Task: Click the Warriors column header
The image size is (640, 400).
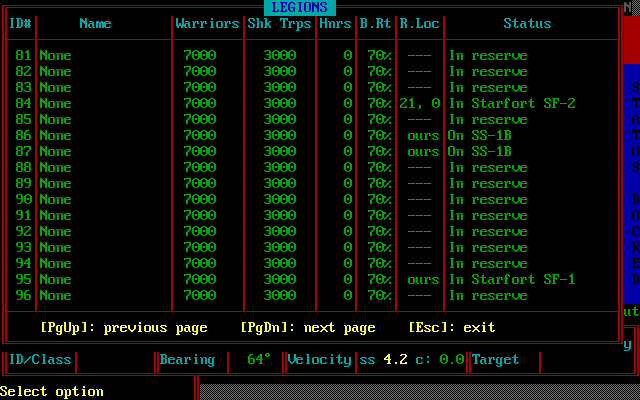Action: pyautogui.click(x=207, y=23)
